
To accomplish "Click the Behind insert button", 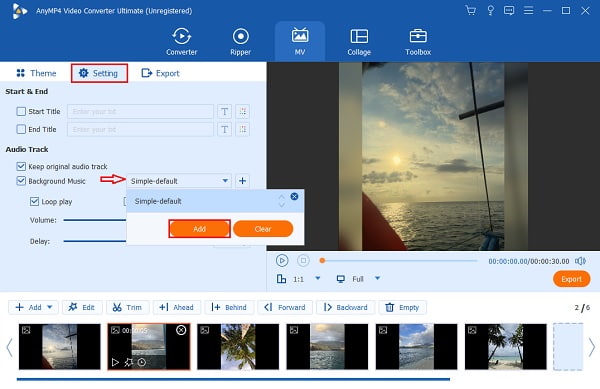I will [x=229, y=307].
